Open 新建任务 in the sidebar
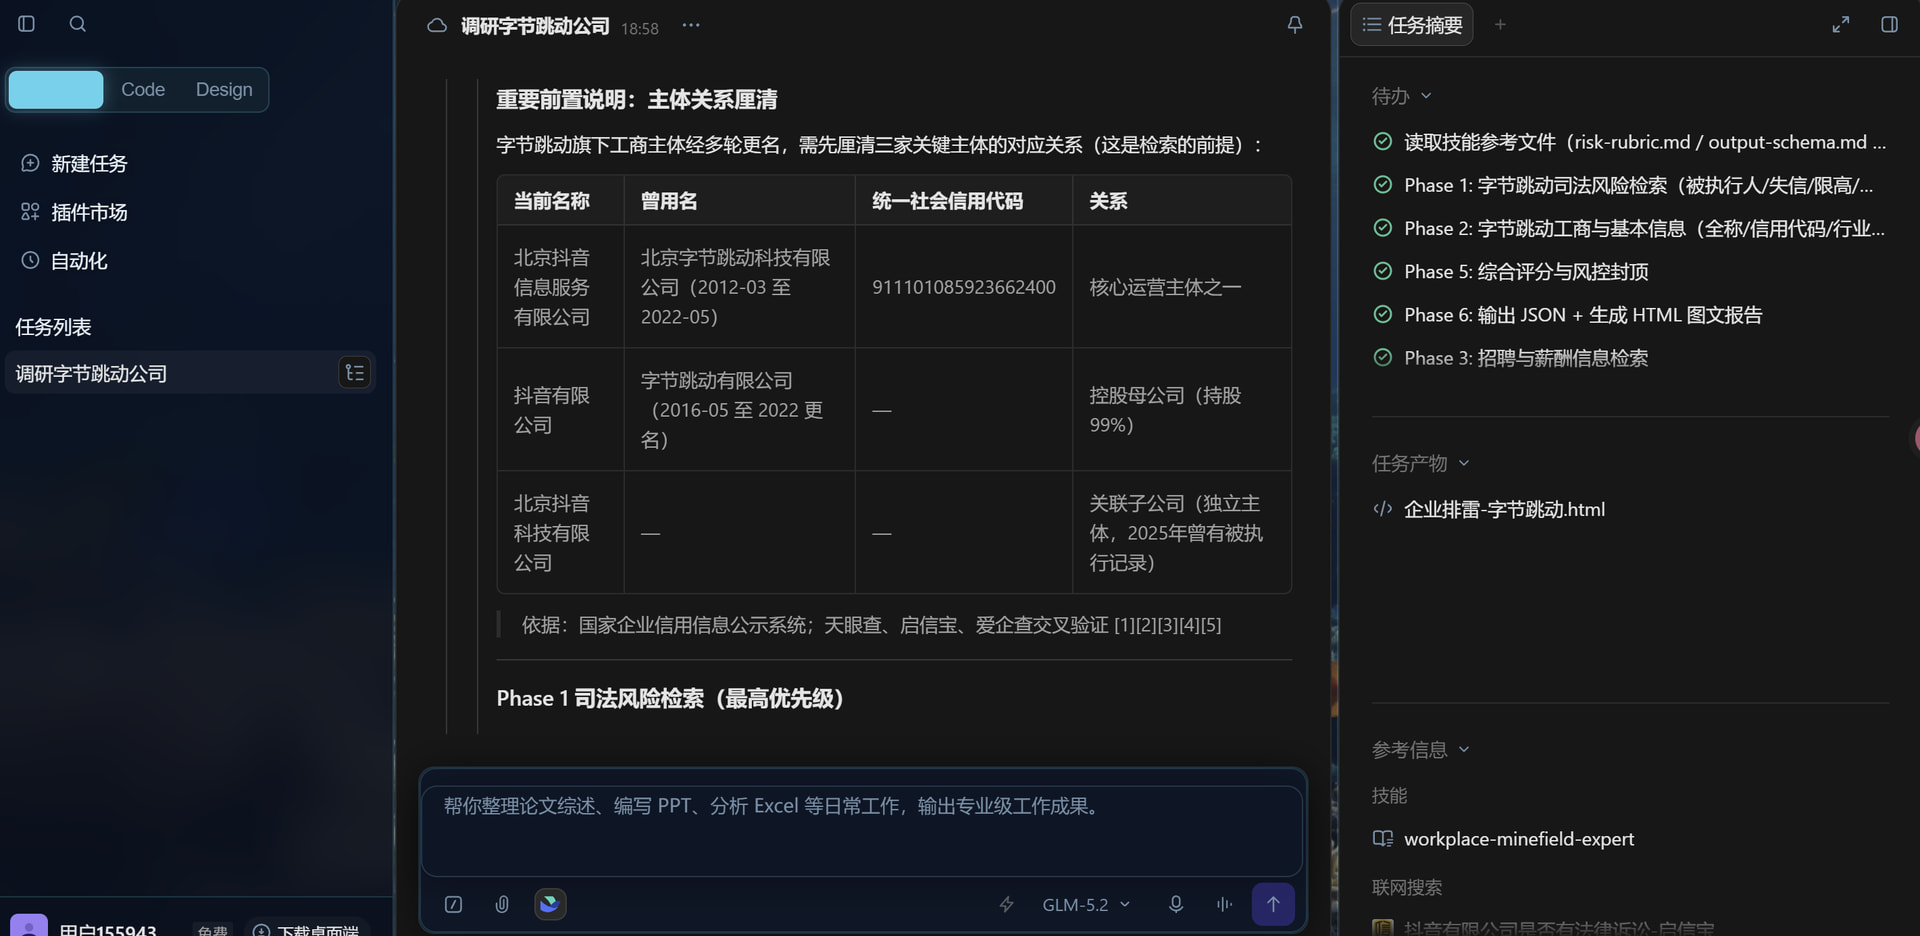This screenshot has width=1920, height=936. [x=89, y=163]
